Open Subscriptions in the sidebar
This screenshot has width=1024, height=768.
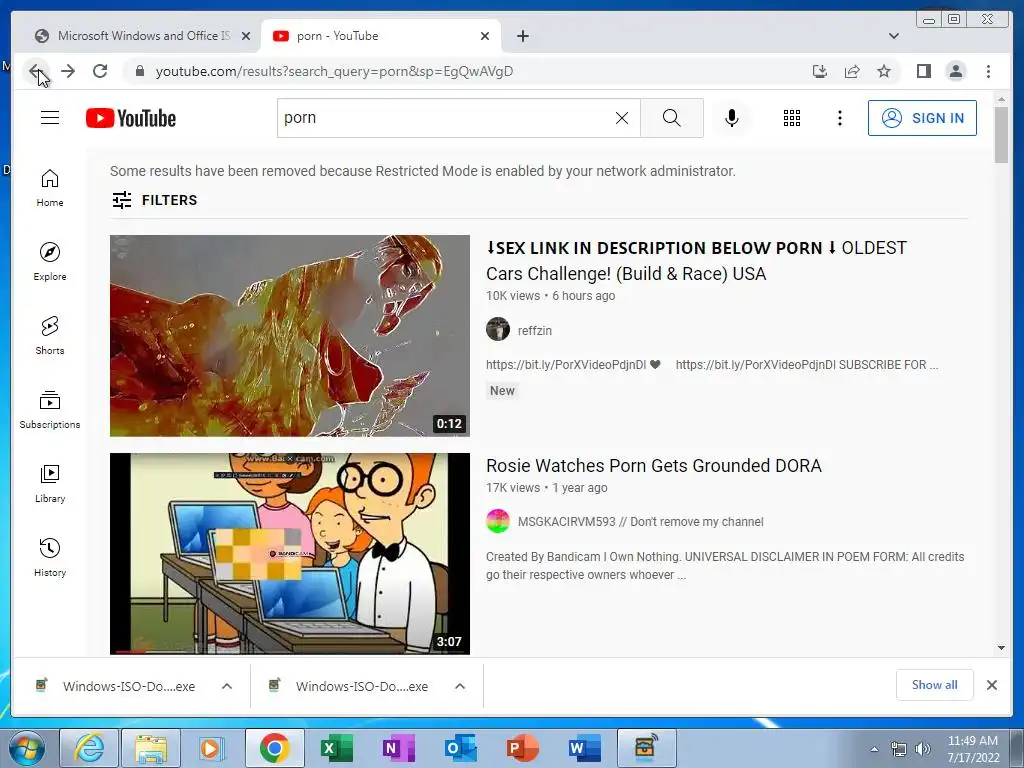coord(50,409)
